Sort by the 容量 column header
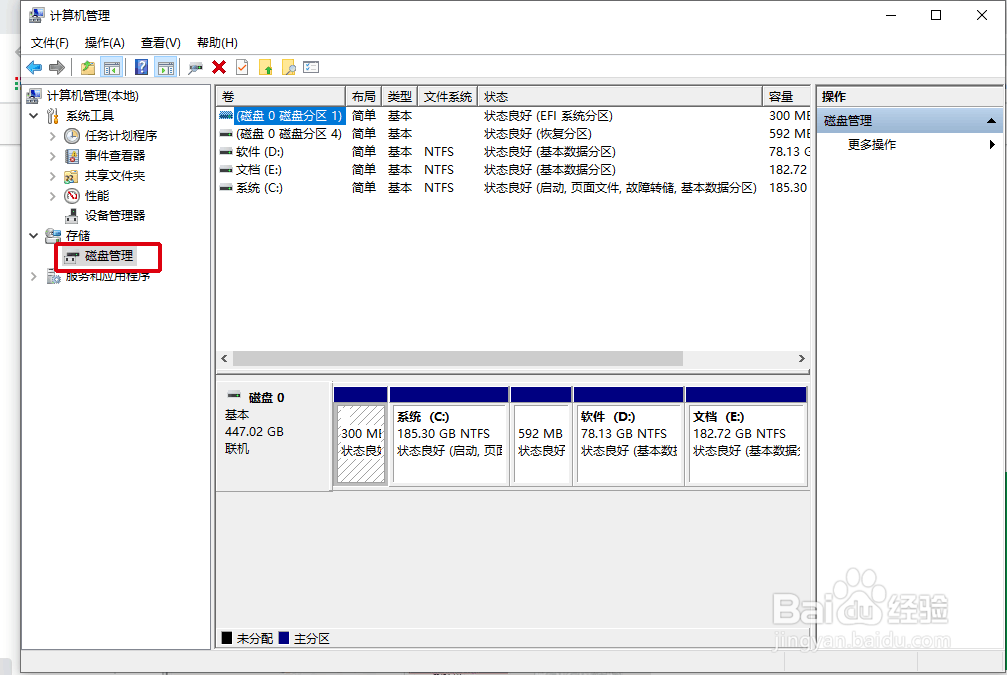Viewport: 1007px width, 675px height. coord(787,96)
